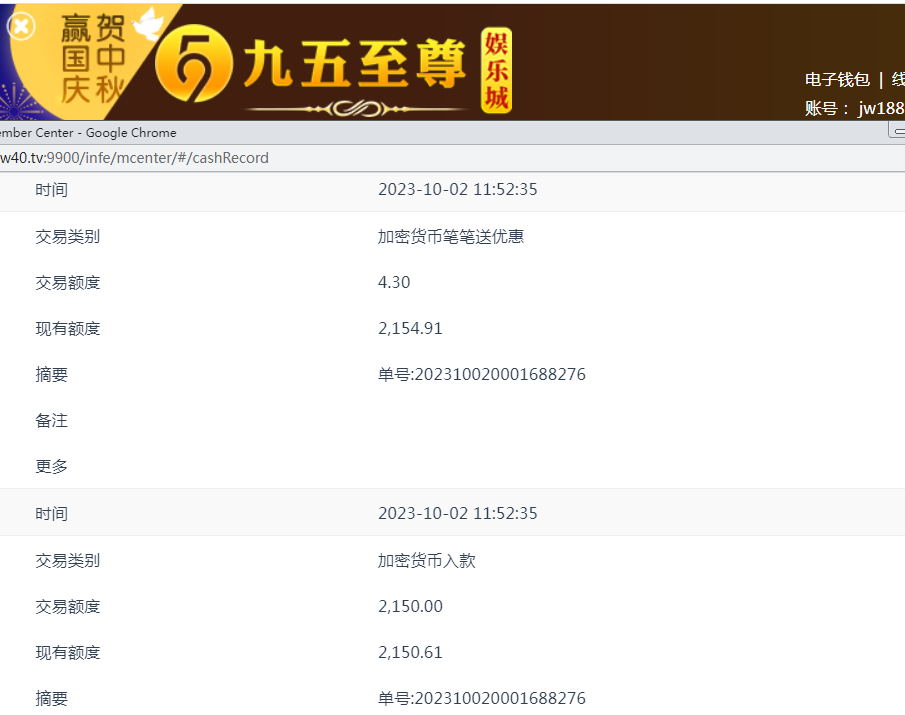Select transaction amount 4.30
The height and width of the screenshot is (715, 905).
tap(394, 282)
